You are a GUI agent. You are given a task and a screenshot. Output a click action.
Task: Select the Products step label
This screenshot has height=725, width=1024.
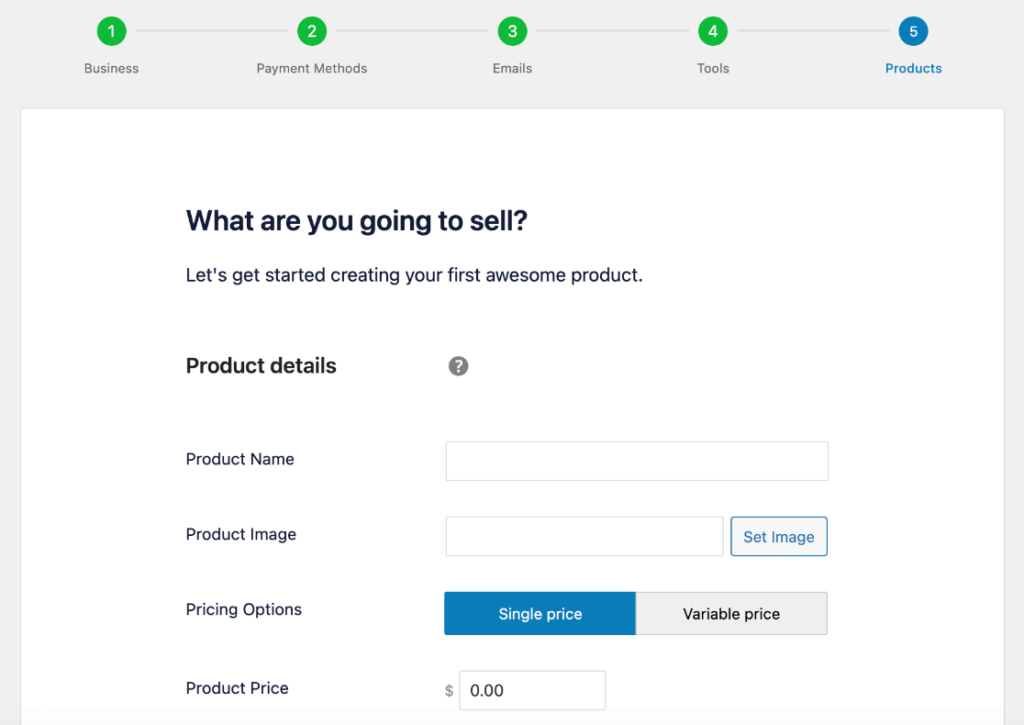[913, 68]
